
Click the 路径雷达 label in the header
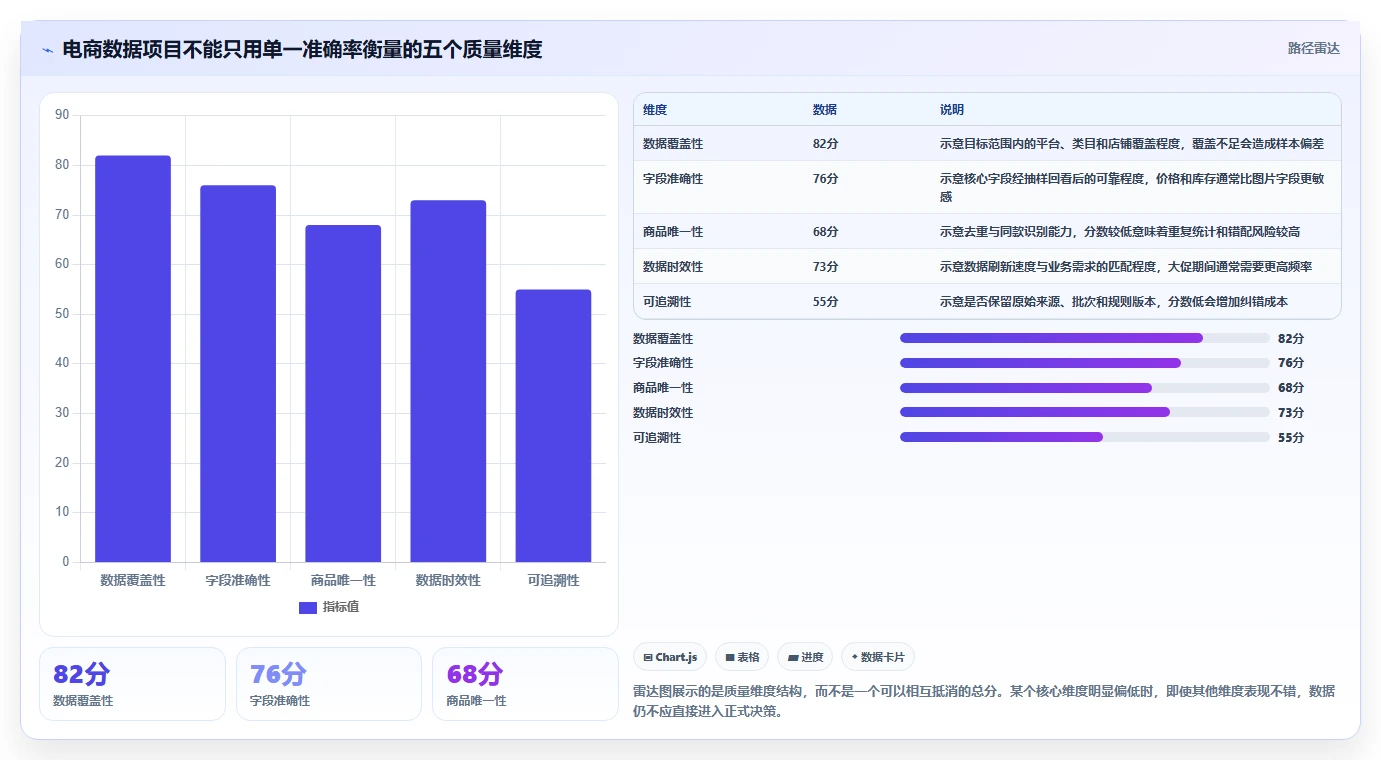tap(1313, 48)
